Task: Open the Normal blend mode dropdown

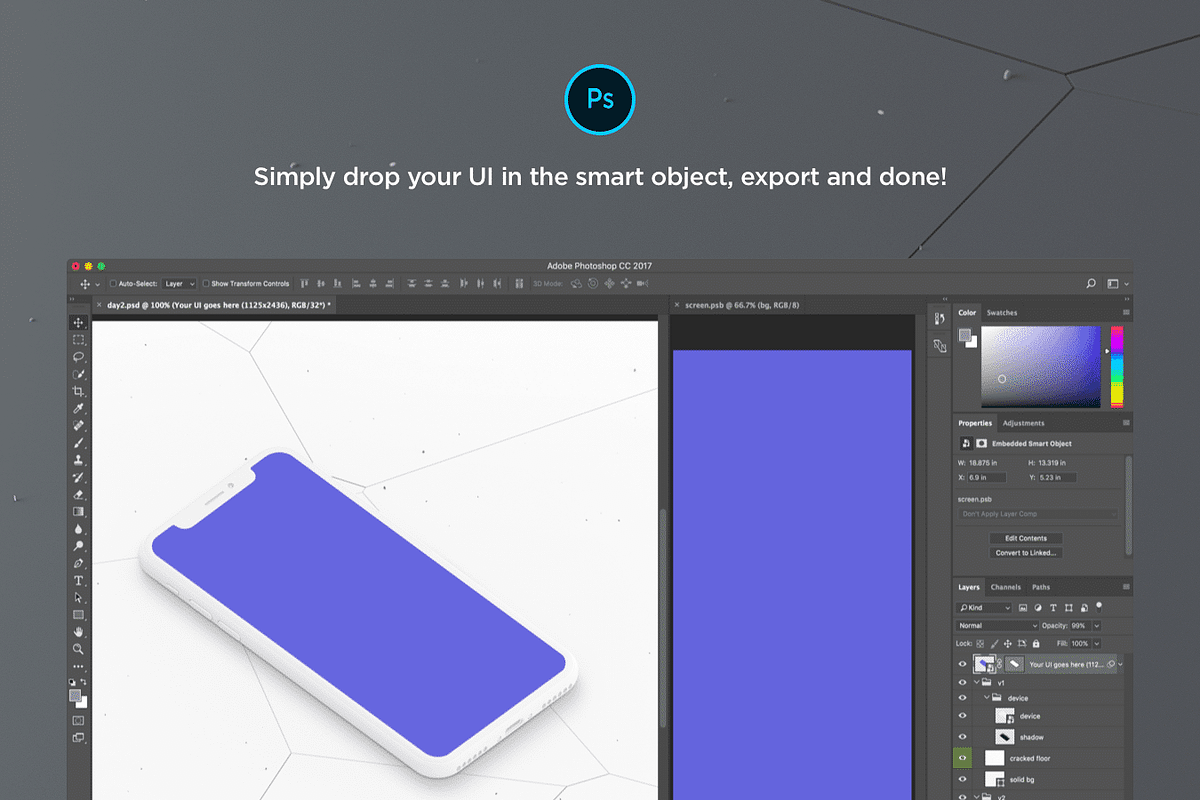Action: pos(997,626)
